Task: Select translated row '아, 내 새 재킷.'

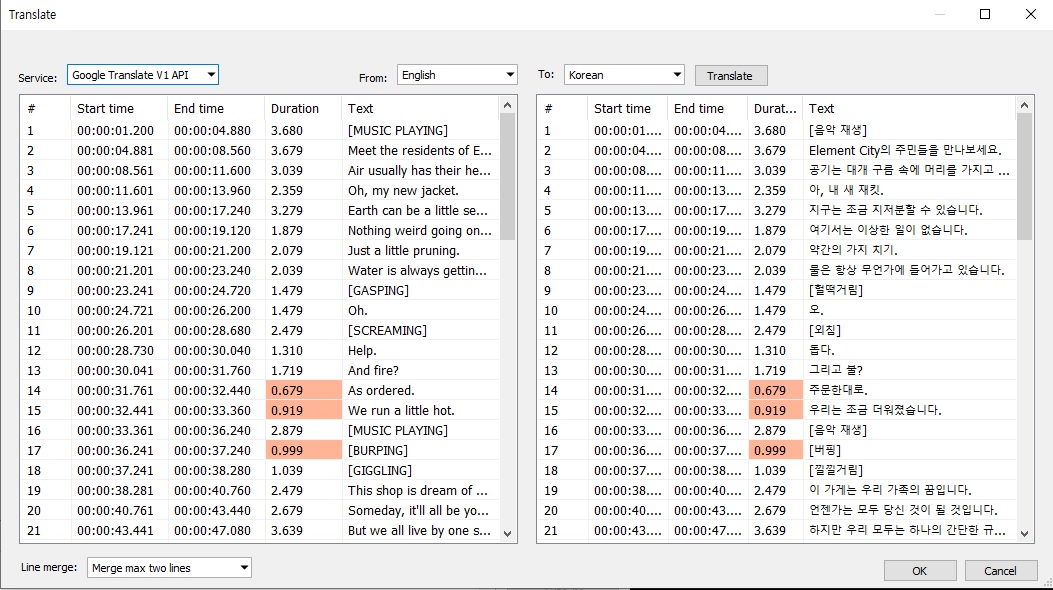Action: [x=777, y=191]
